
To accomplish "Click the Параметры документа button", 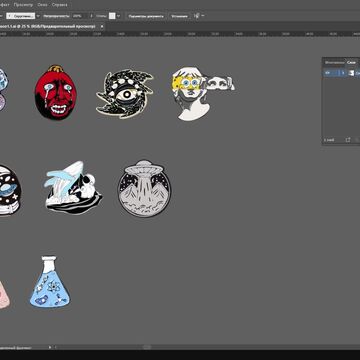I will coord(146,16).
